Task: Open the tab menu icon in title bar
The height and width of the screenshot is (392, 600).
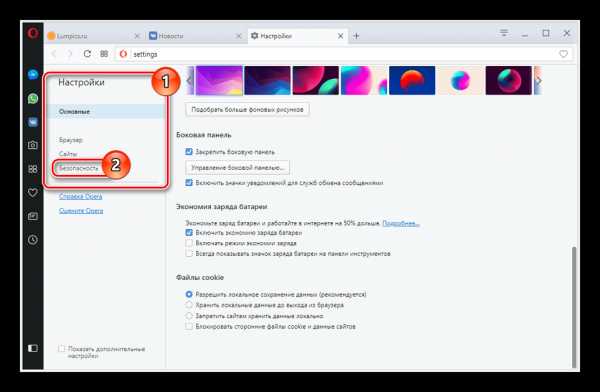Action: (504, 33)
